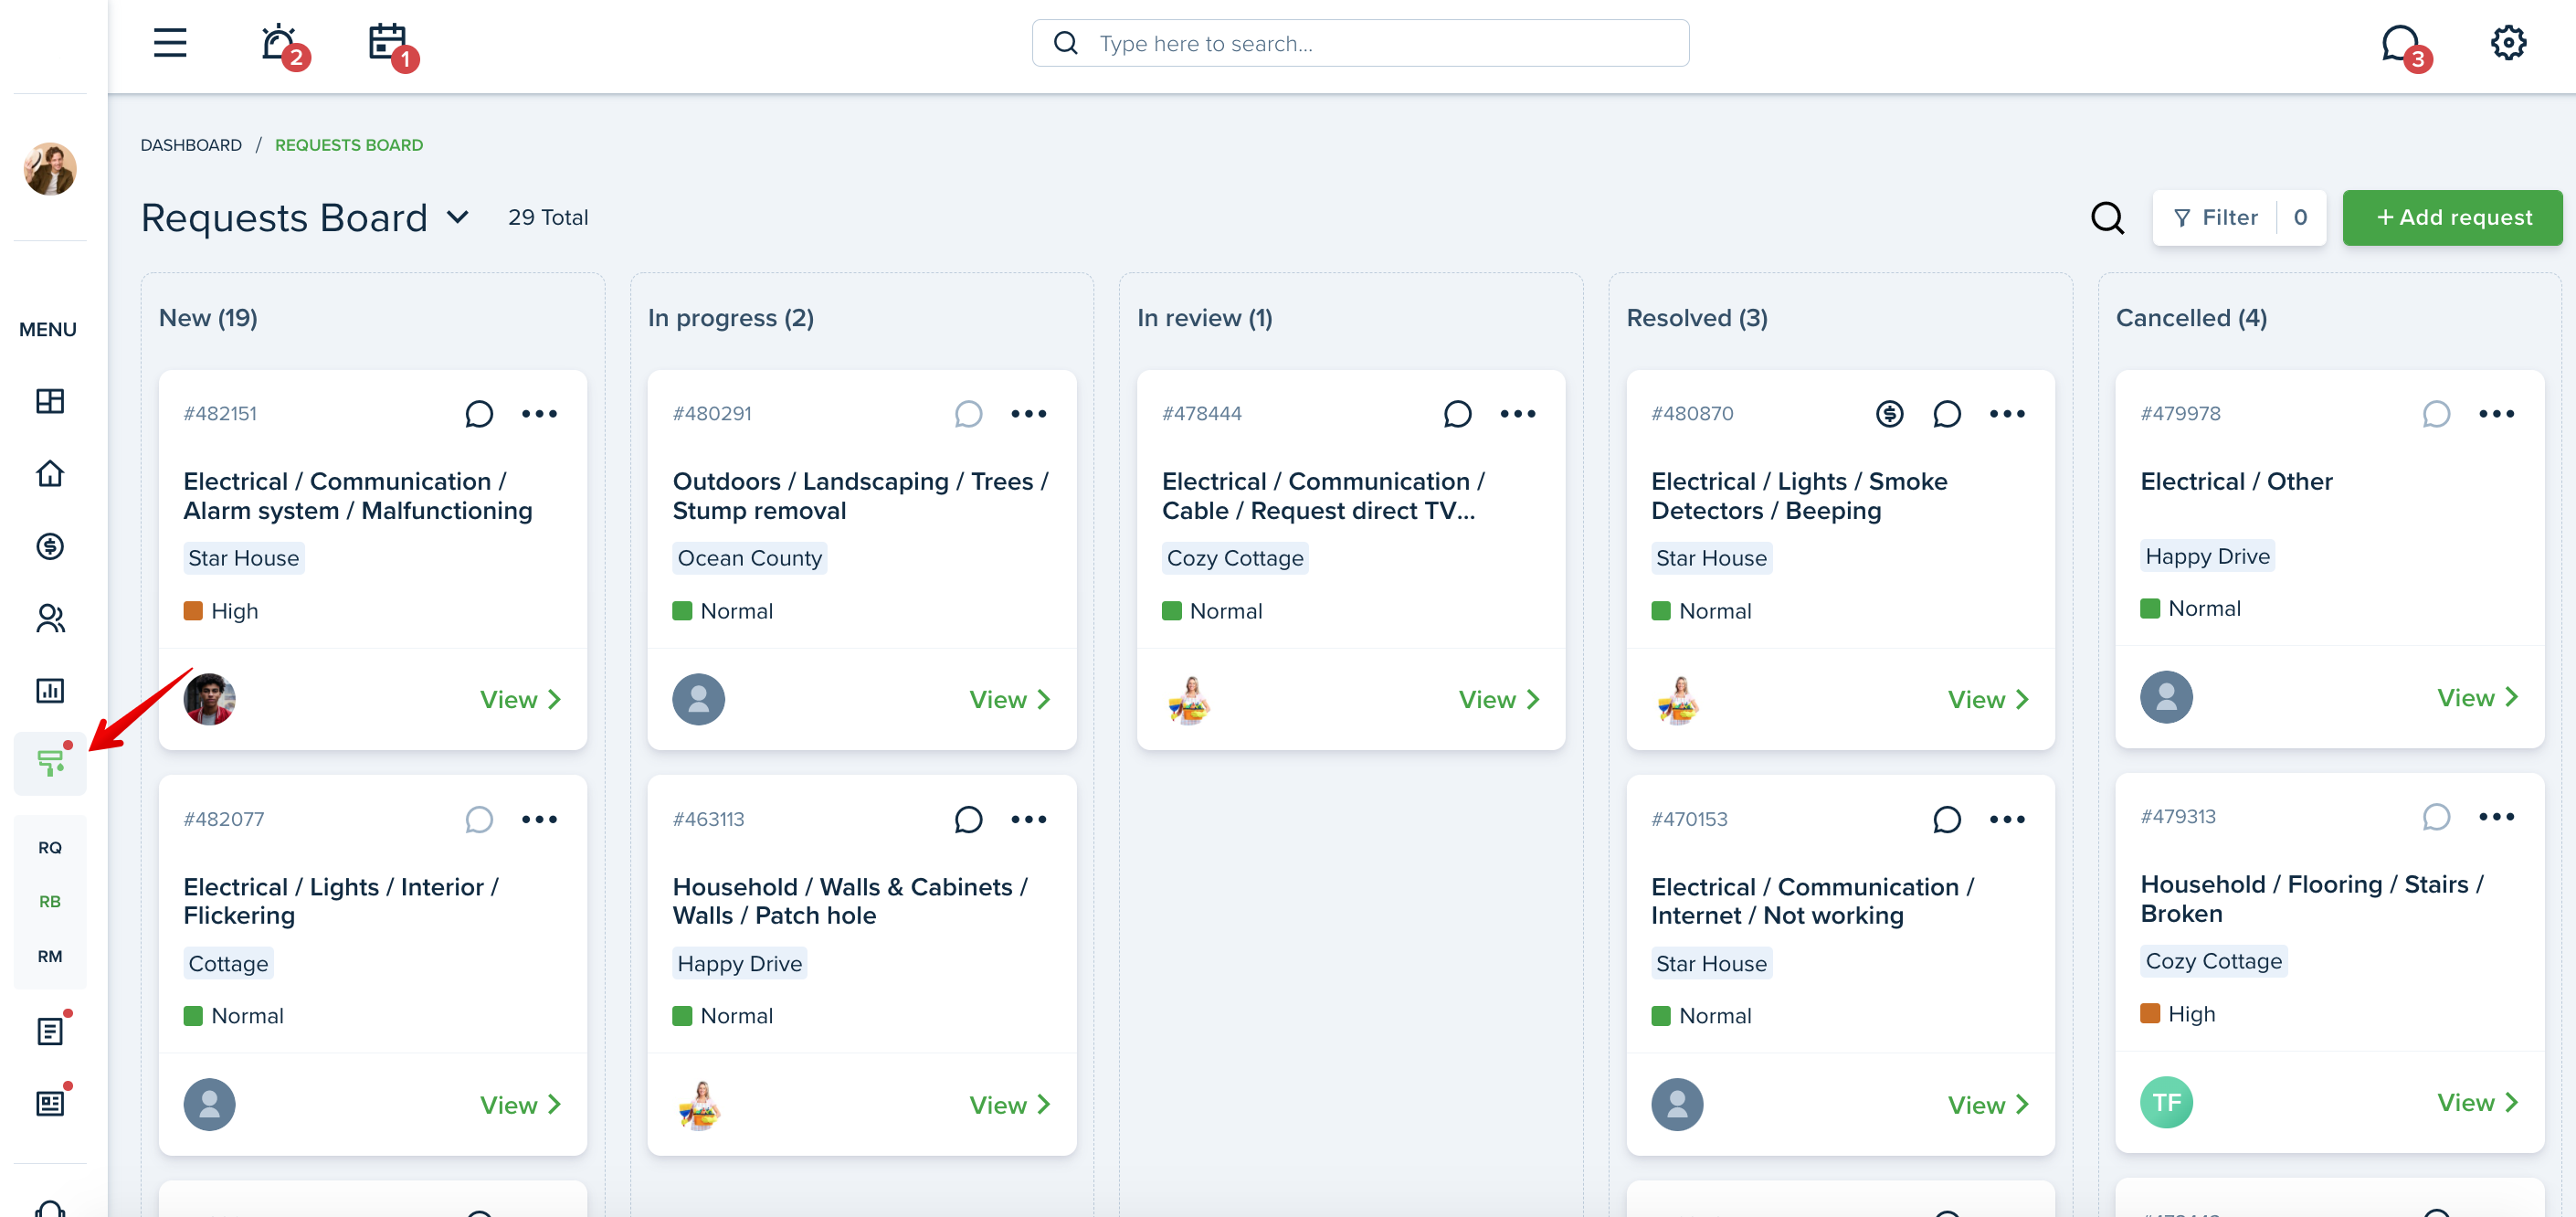Click dollar billing icon on request #480870
Viewport: 2576px width, 1217px height.
[x=1889, y=414]
